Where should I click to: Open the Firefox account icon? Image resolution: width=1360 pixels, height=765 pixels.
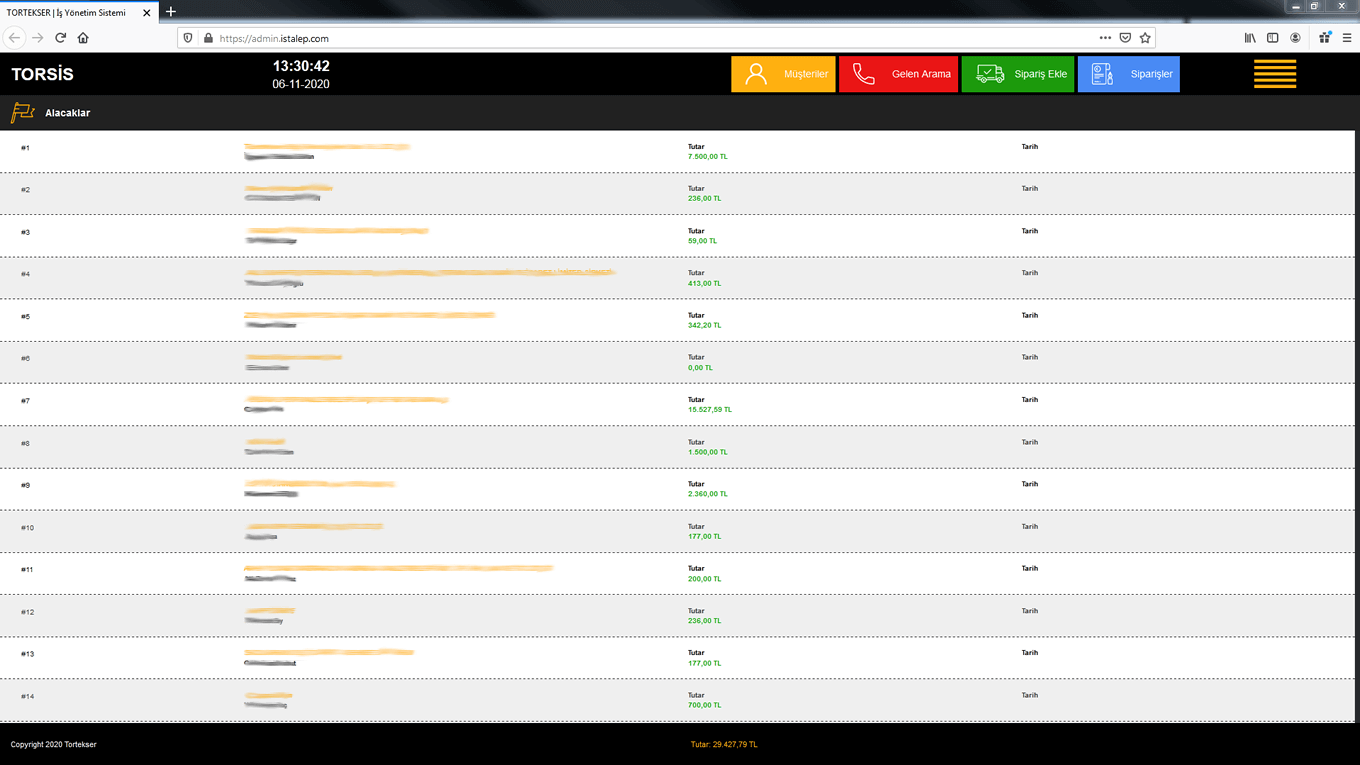tap(1295, 38)
